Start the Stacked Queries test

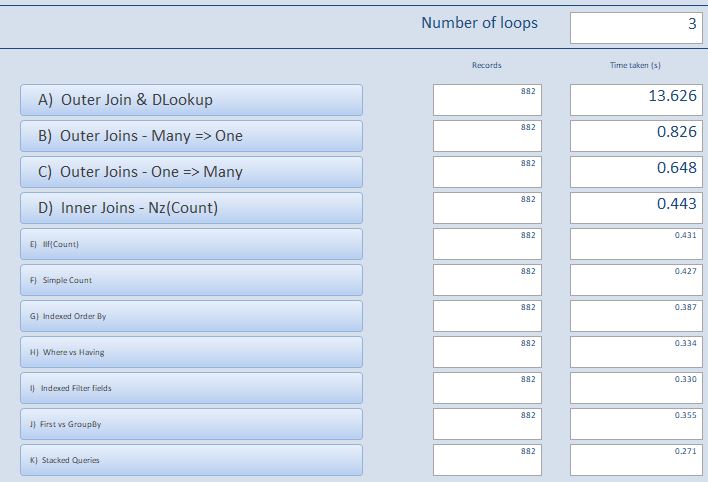pos(191,460)
